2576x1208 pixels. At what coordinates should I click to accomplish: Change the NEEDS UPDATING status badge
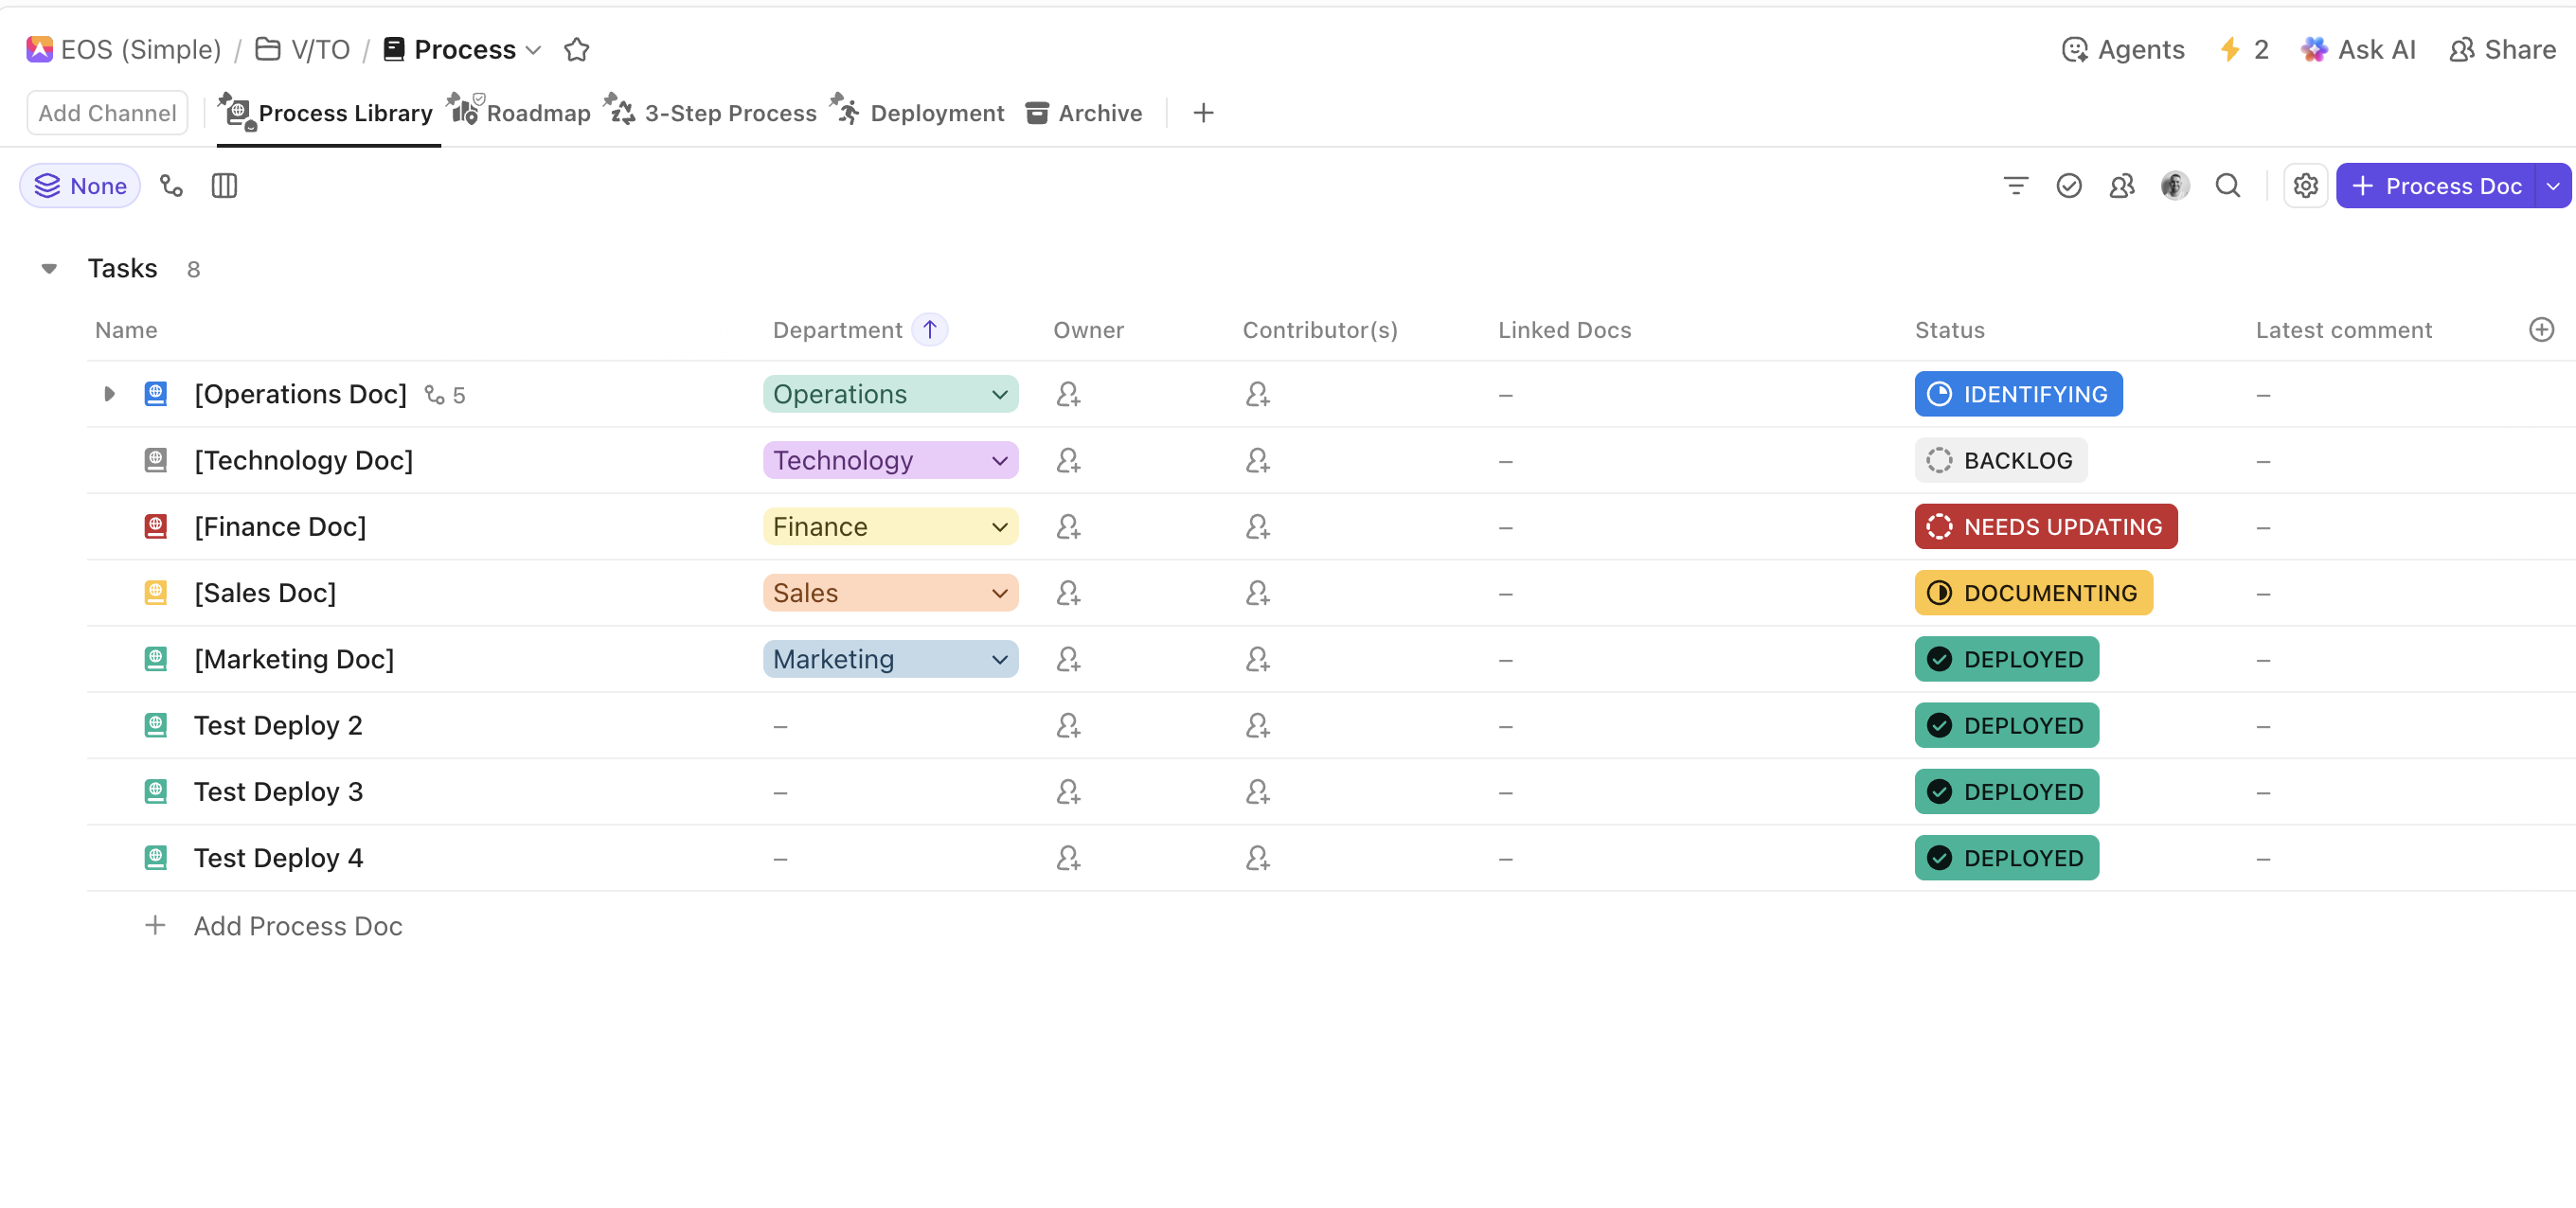click(x=2045, y=527)
